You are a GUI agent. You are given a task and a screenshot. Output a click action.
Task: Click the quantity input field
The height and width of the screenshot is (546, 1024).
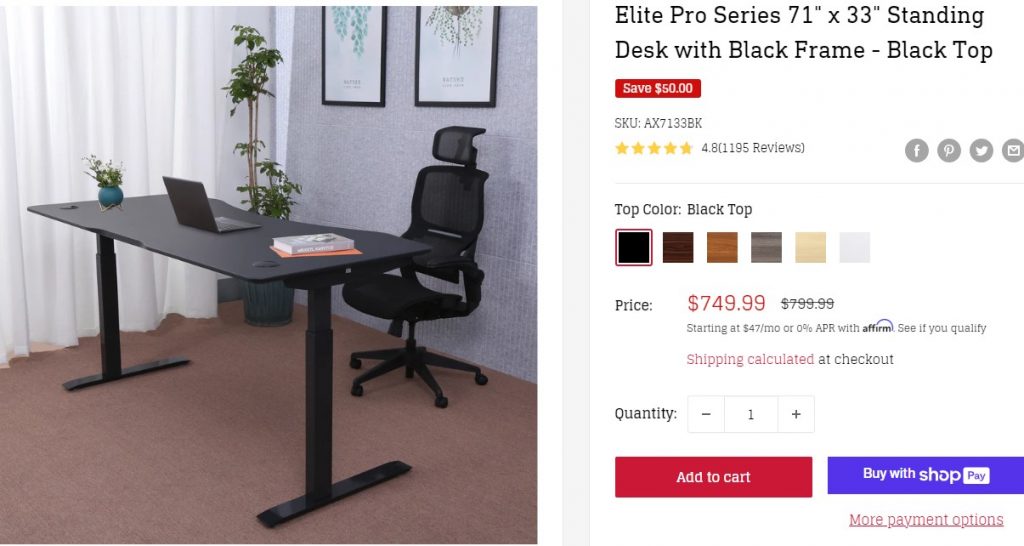751,414
